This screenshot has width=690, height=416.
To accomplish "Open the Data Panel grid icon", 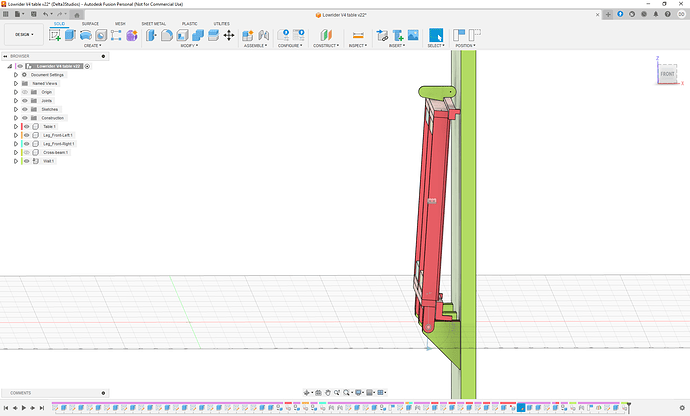I will tap(6, 14).
